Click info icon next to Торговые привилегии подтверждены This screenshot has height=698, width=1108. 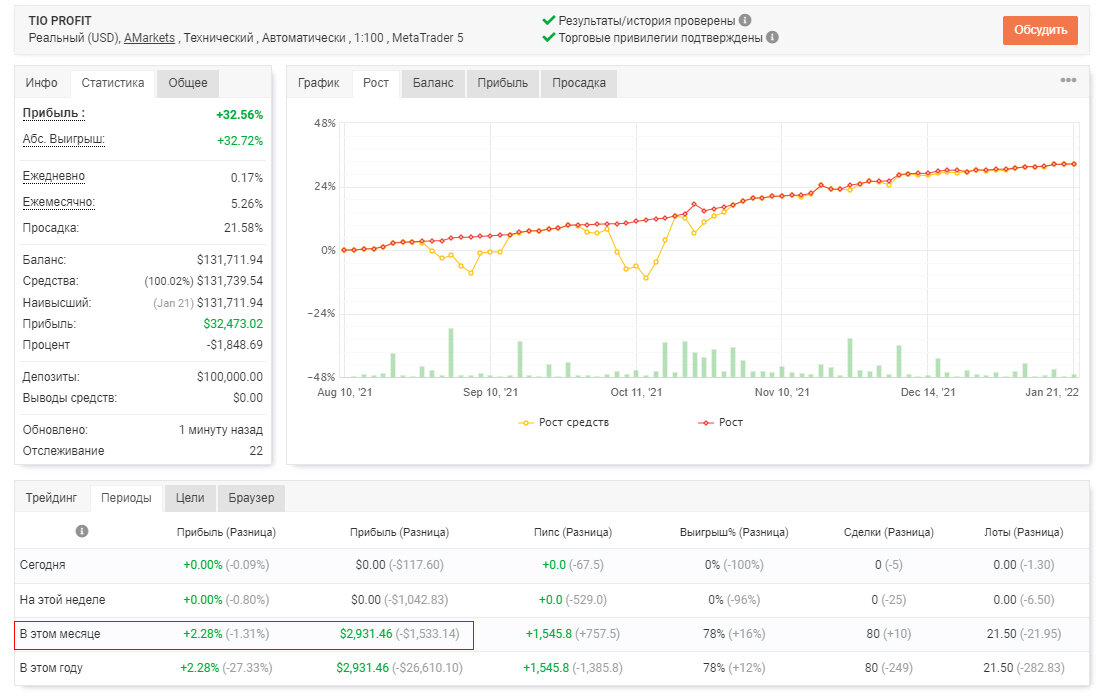pos(772,37)
